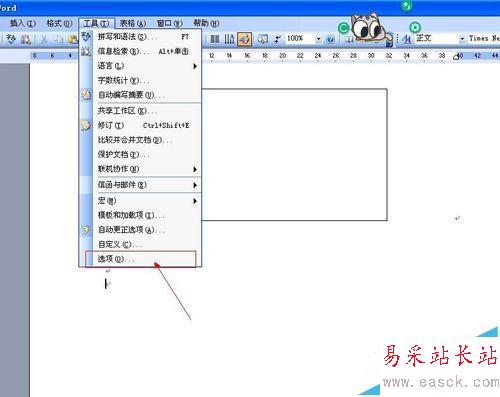The width and height of the screenshot is (500, 397).
Task: Choose 自定义 (Customize) menu entry
Action: (x=140, y=244)
